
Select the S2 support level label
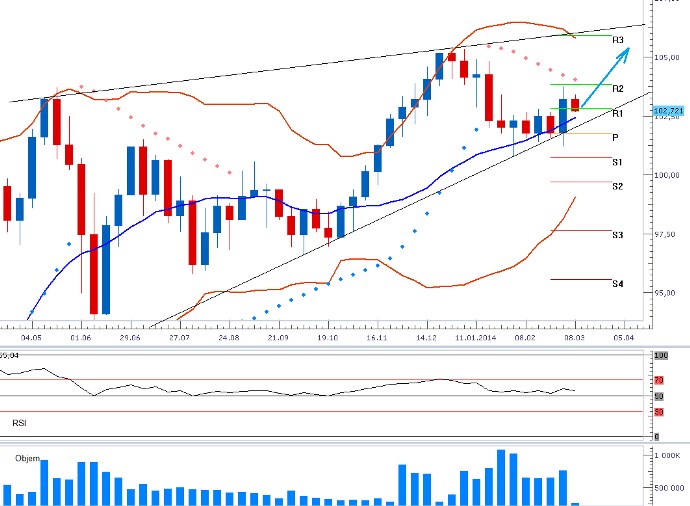coord(617,187)
